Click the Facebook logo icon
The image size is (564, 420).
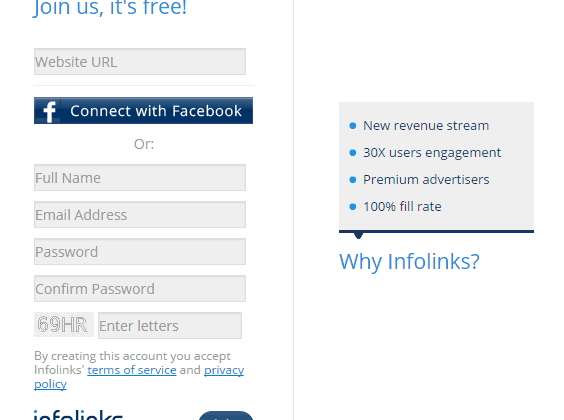click(49, 111)
